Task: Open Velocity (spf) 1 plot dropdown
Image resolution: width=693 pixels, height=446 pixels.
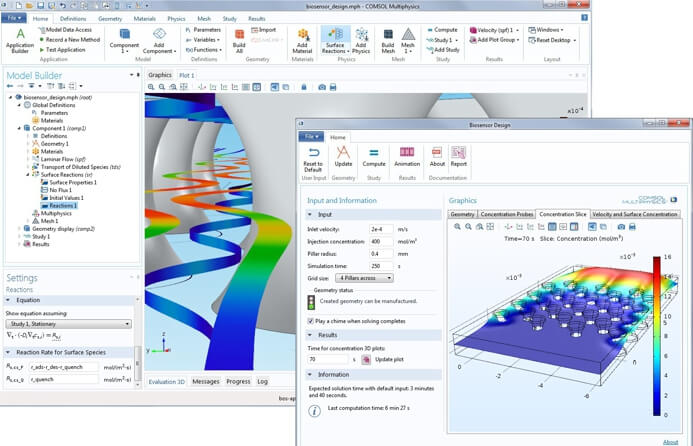Action: click(x=494, y=30)
